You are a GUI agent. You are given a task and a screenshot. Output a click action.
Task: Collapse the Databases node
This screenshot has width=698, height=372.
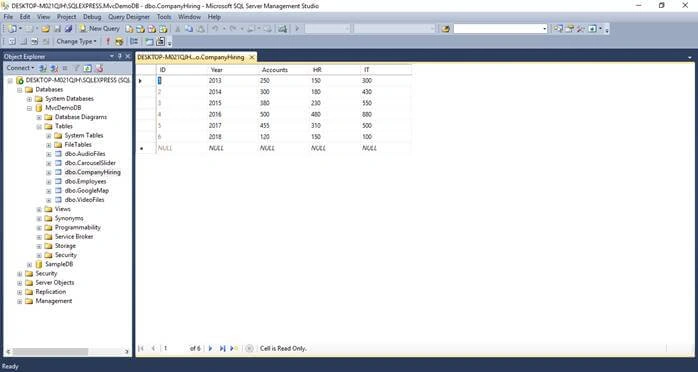20,90
